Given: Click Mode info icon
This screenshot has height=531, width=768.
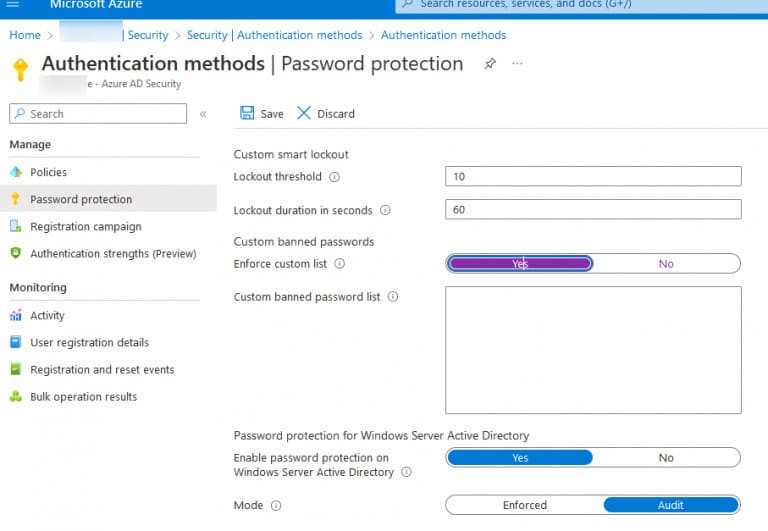Looking at the screenshot, I should pyautogui.click(x=276, y=506).
